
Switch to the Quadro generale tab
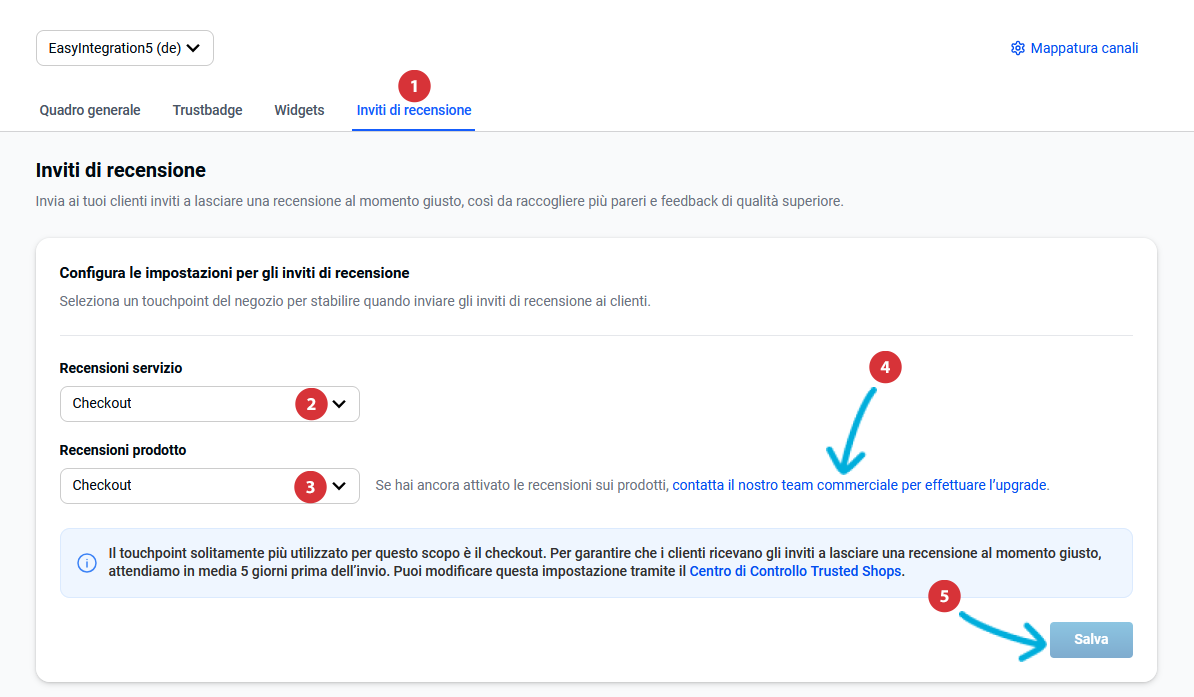click(x=90, y=110)
